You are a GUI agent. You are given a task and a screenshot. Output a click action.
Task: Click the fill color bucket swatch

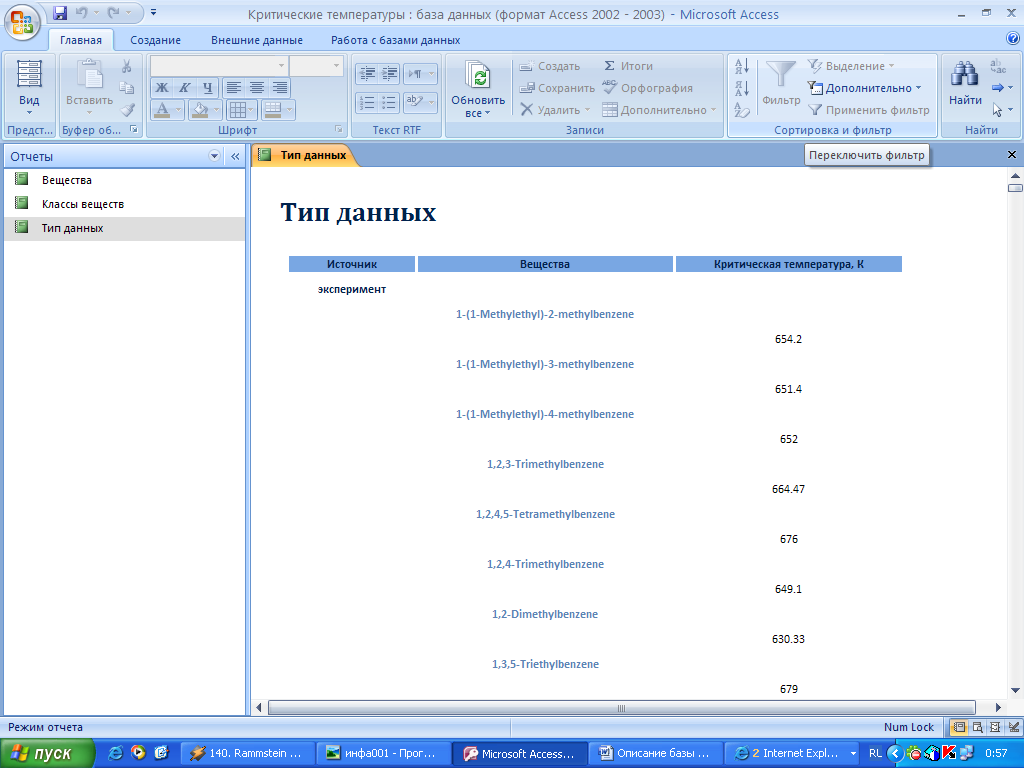pyautogui.click(x=199, y=110)
